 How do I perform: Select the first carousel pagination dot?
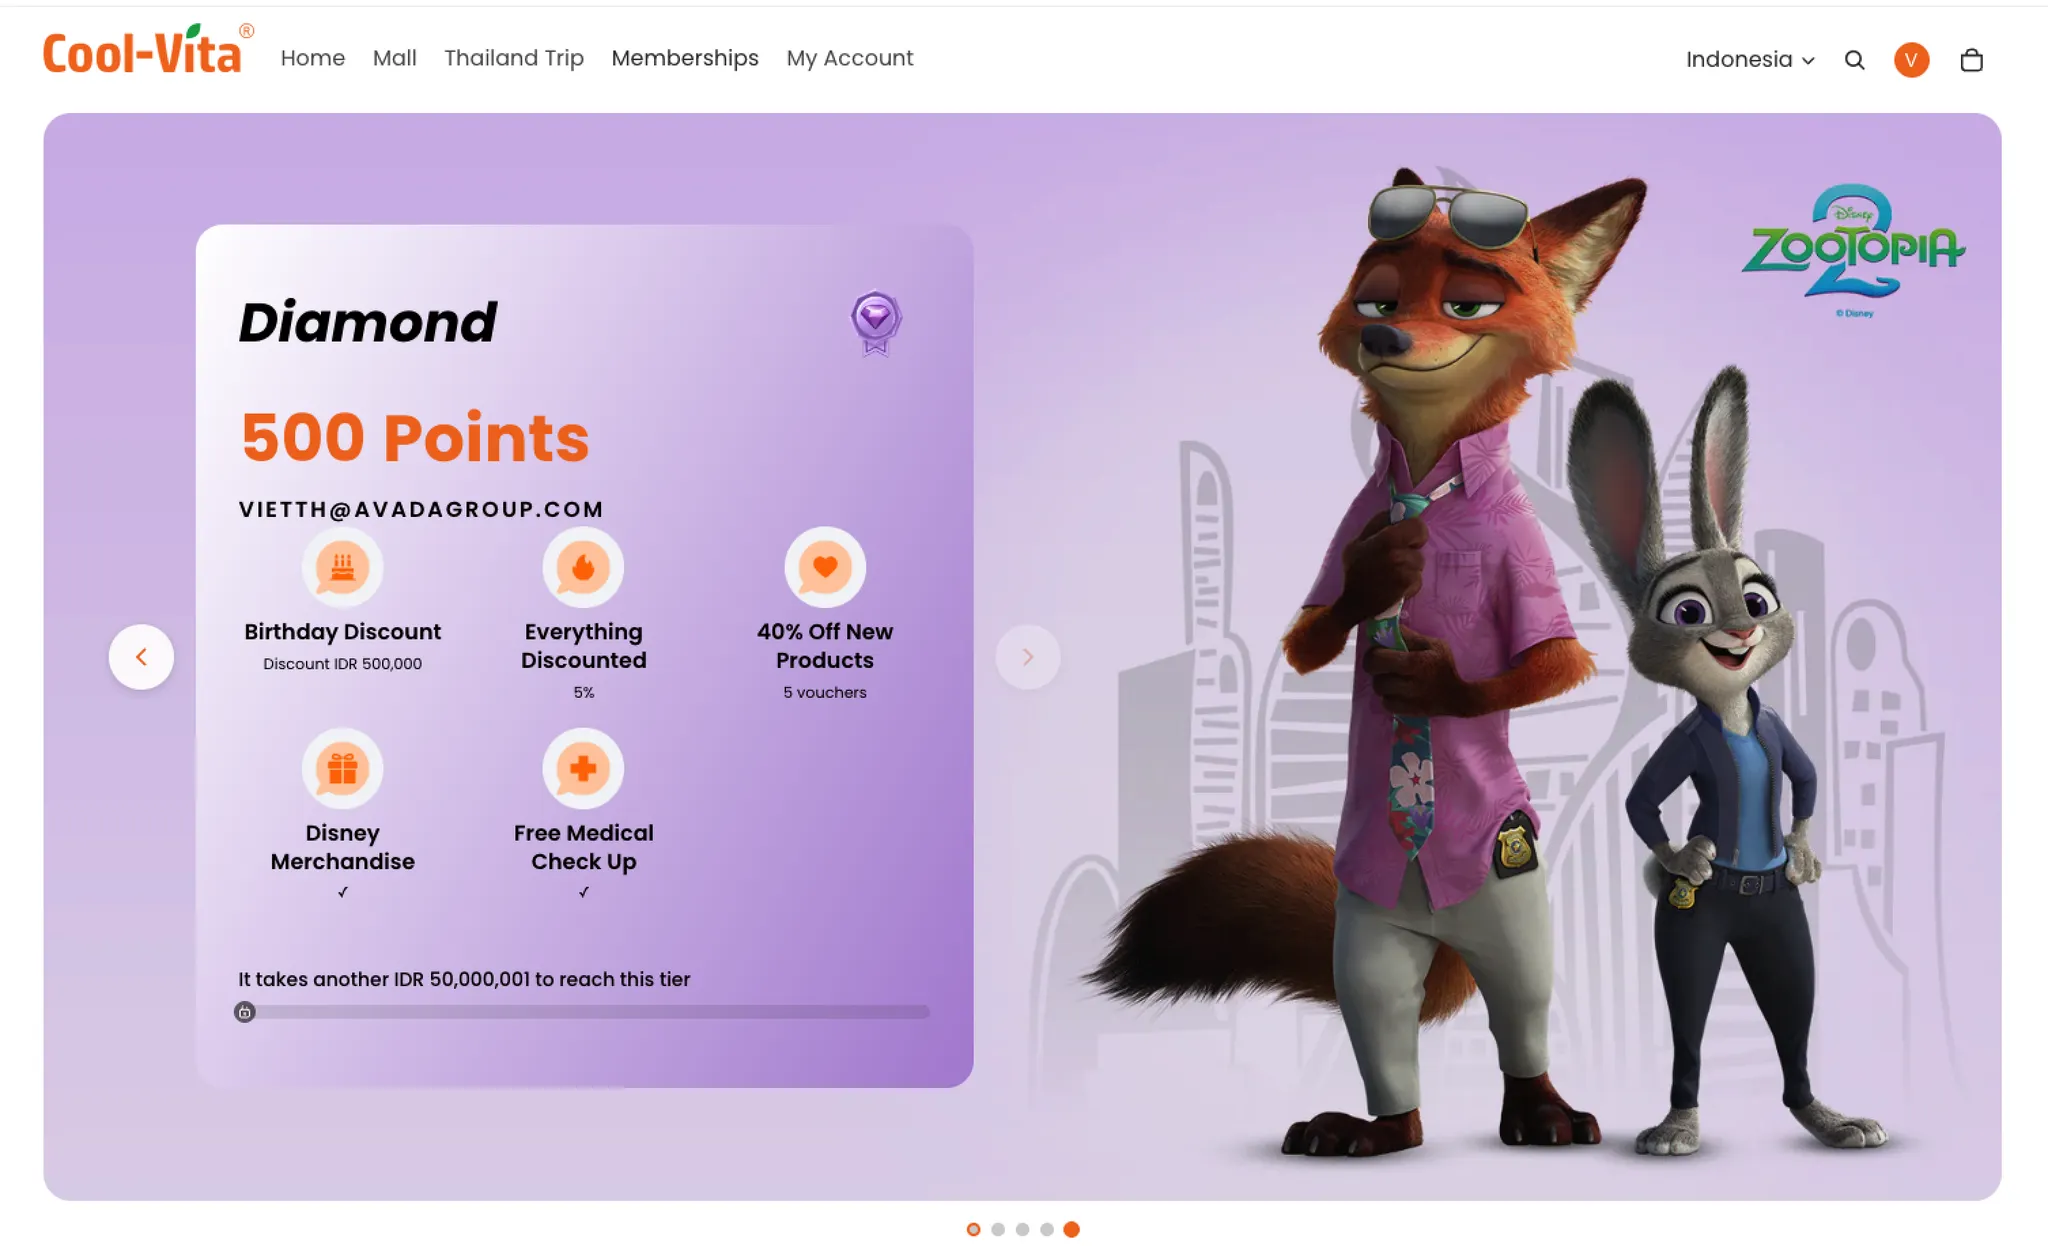coord(973,1229)
